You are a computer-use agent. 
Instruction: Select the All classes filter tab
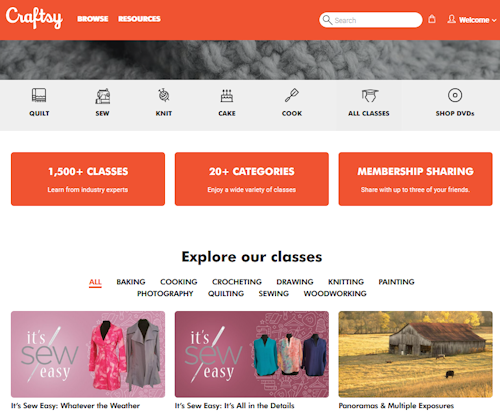pos(95,282)
